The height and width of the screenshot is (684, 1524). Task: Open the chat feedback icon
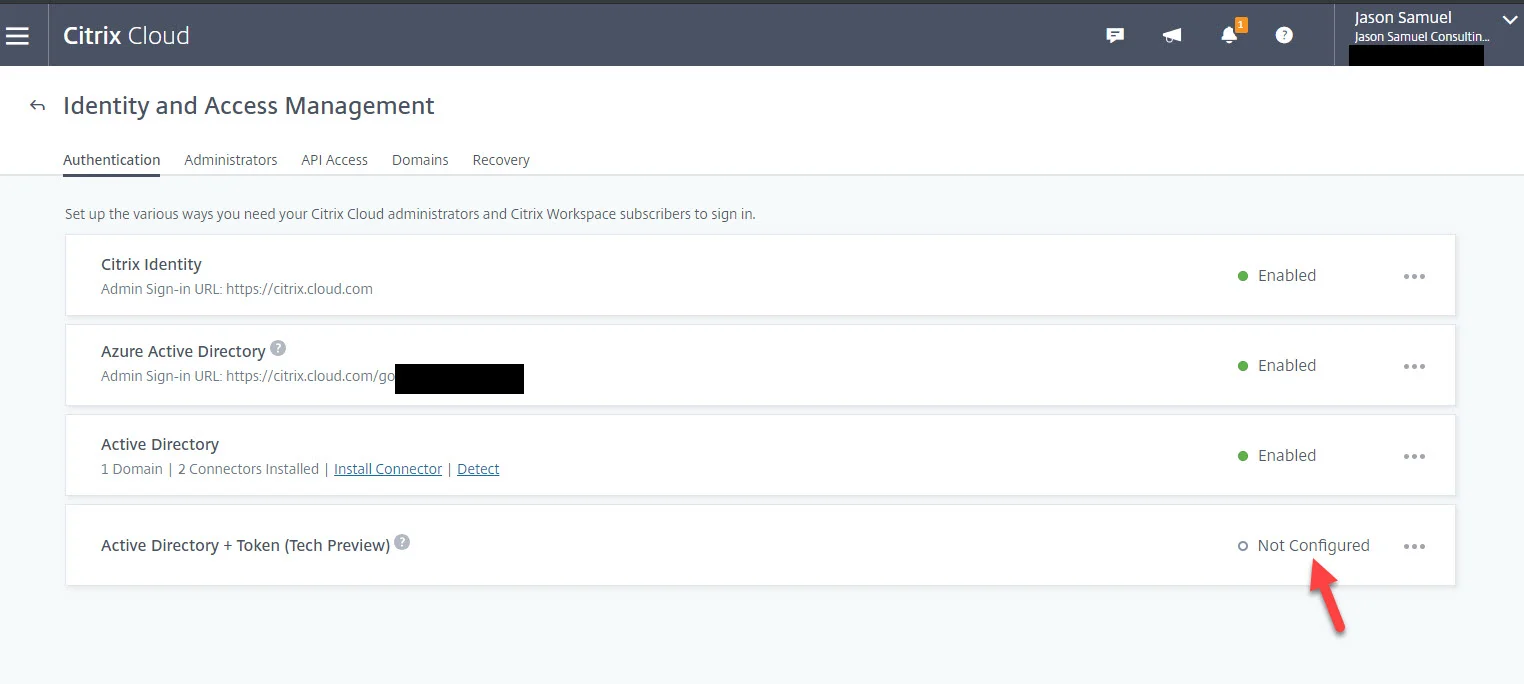1115,36
